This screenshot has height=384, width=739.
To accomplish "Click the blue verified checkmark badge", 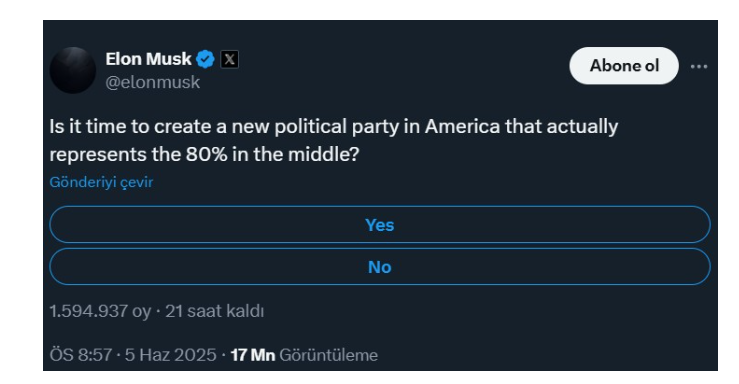I will [x=205, y=59].
